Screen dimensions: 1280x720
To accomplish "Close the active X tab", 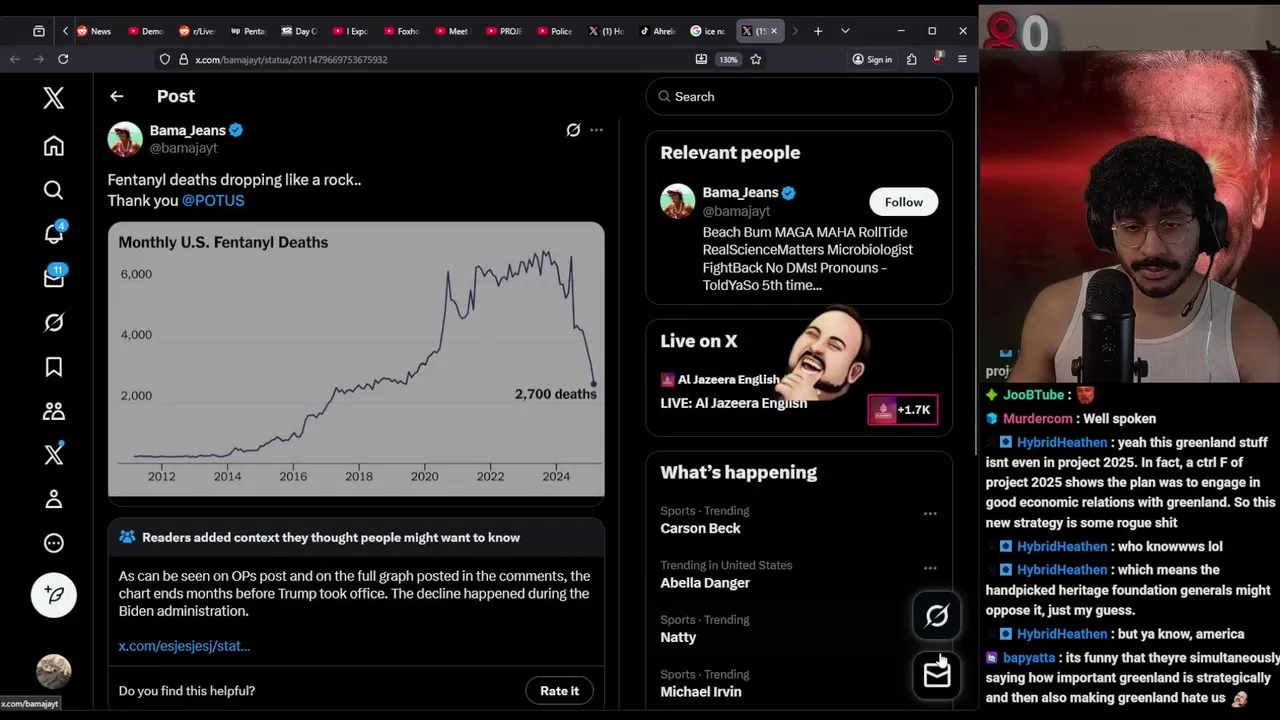I will [x=773, y=31].
